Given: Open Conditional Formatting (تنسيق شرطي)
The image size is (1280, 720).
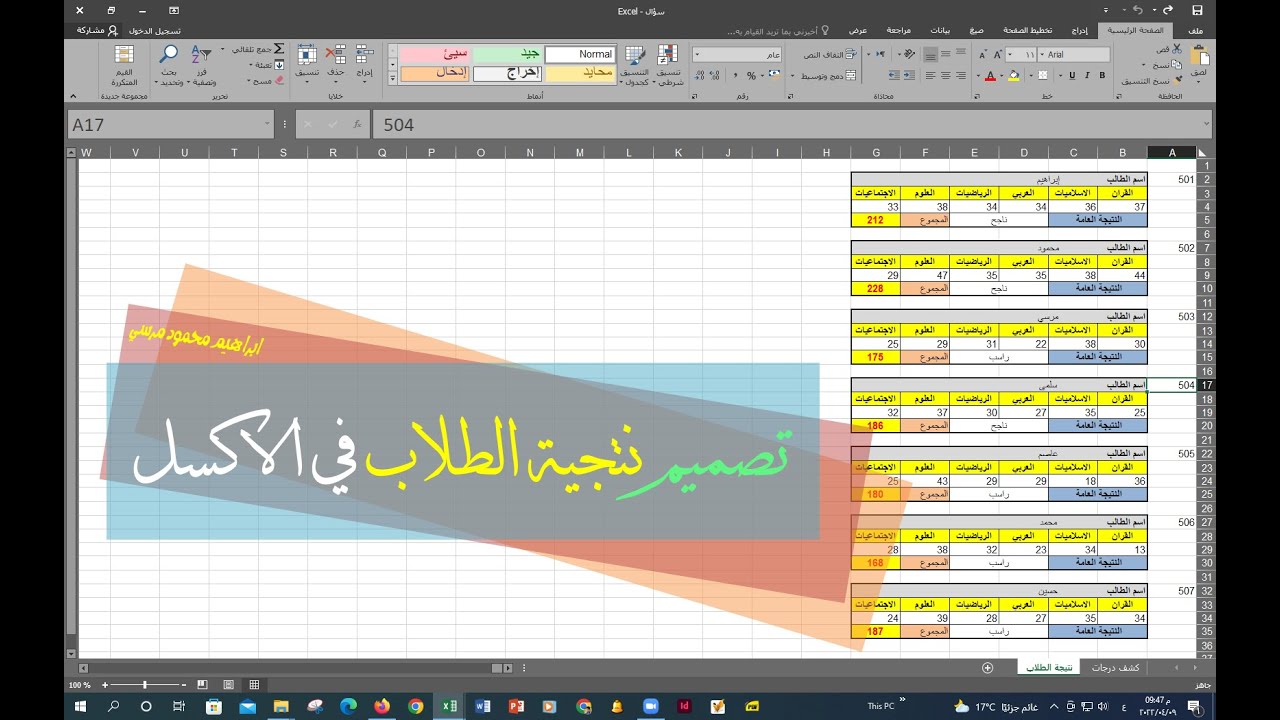Looking at the screenshot, I should [670, 65].
